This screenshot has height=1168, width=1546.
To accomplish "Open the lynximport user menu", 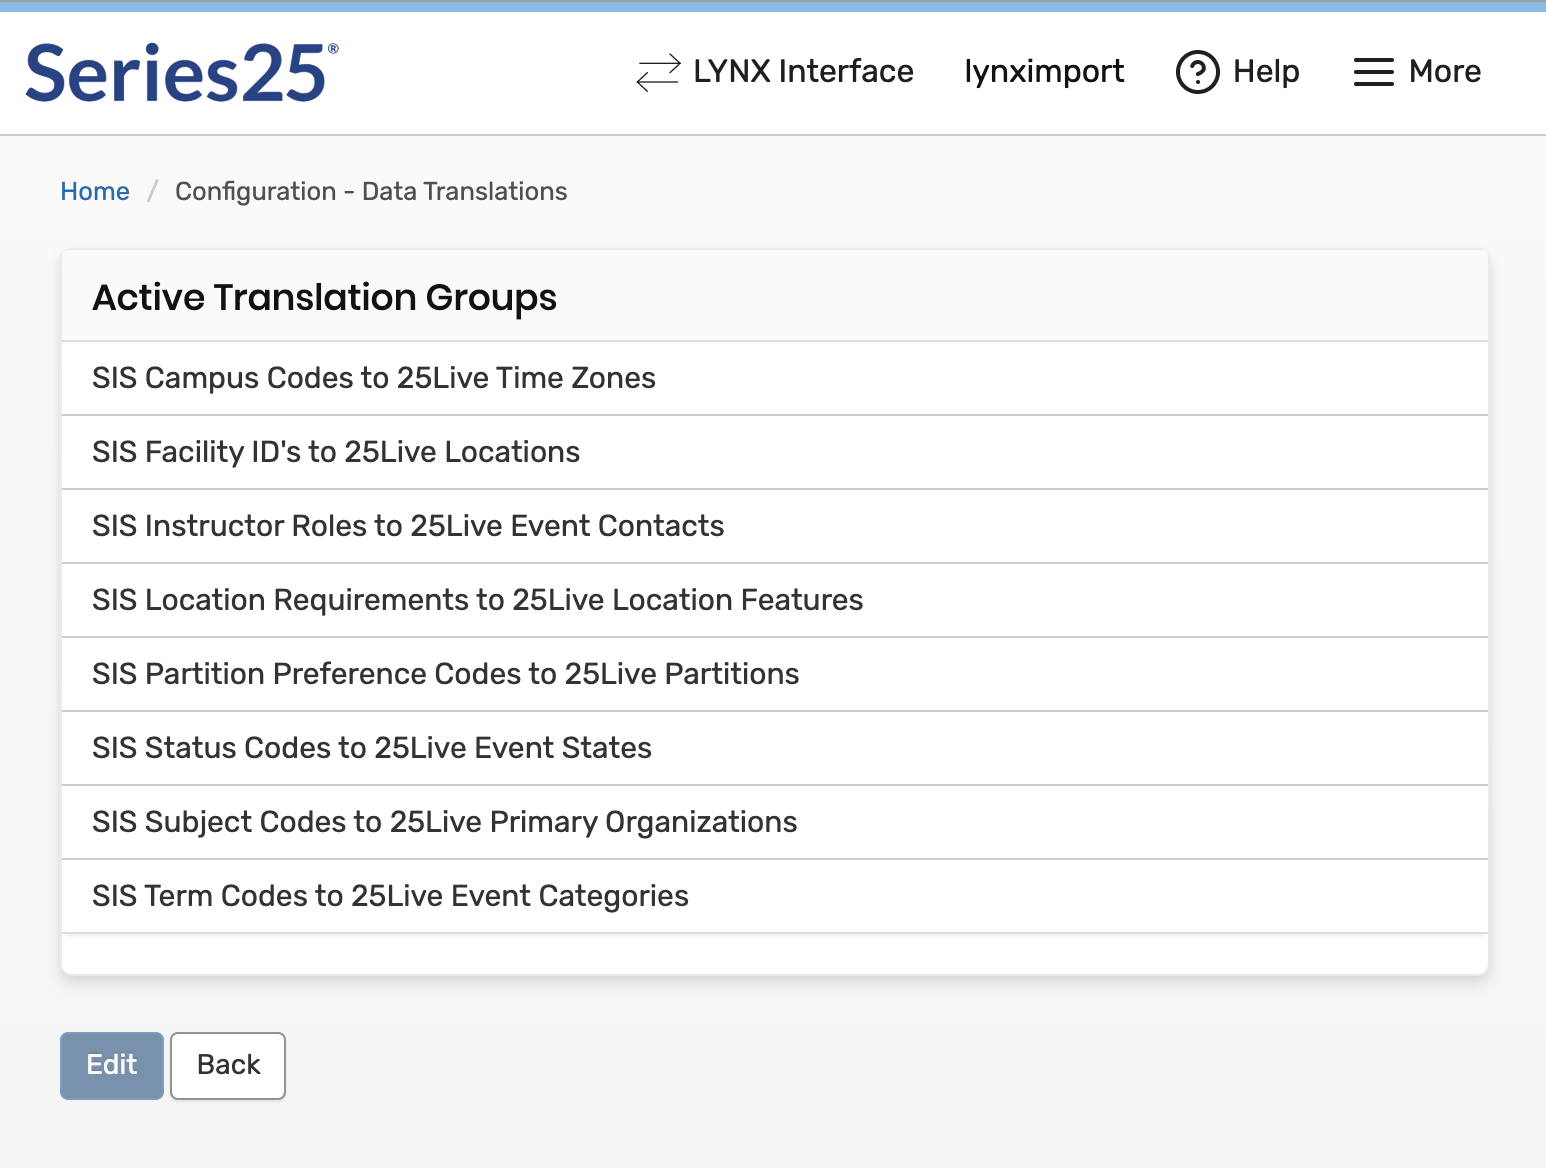I will 1044,72.
